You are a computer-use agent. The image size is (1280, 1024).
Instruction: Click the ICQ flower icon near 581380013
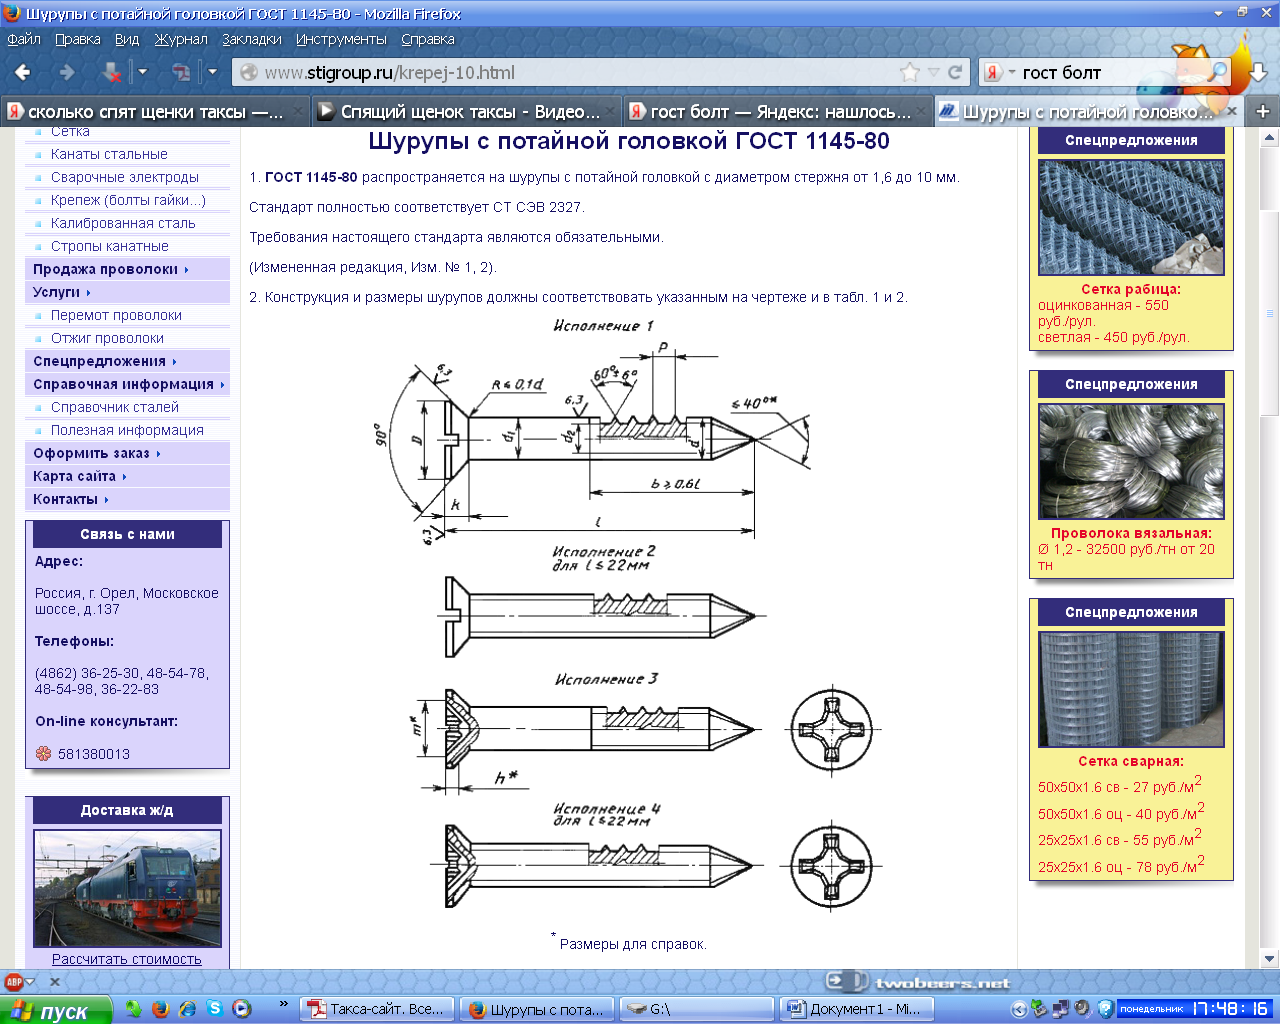click(x=43, y=754)
